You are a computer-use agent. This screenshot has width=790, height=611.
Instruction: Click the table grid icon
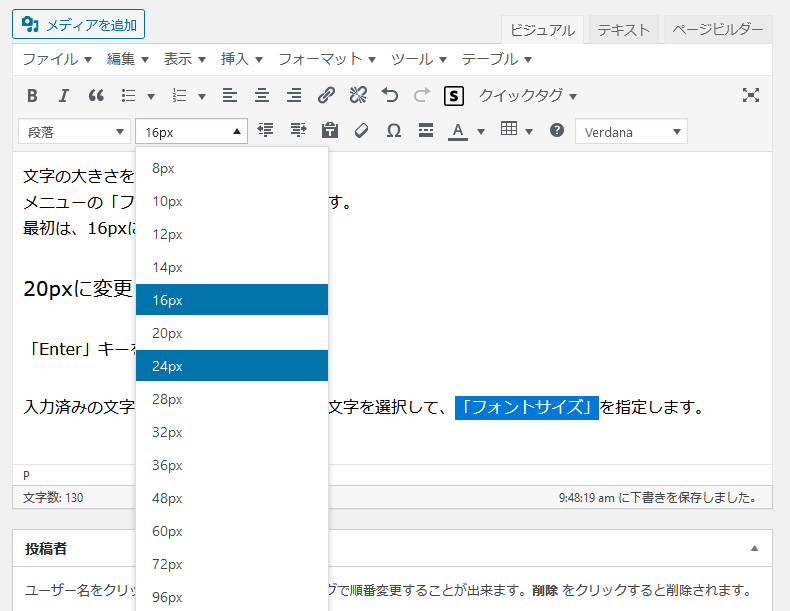509,129
